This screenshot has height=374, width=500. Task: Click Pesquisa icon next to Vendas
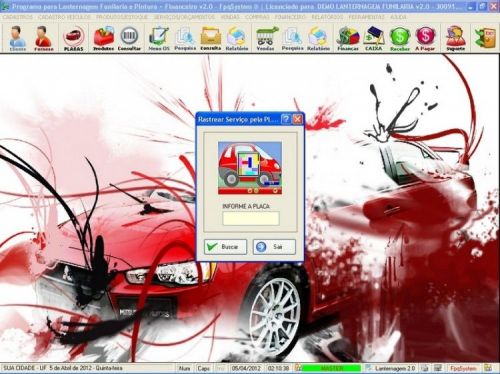(292, 39)
